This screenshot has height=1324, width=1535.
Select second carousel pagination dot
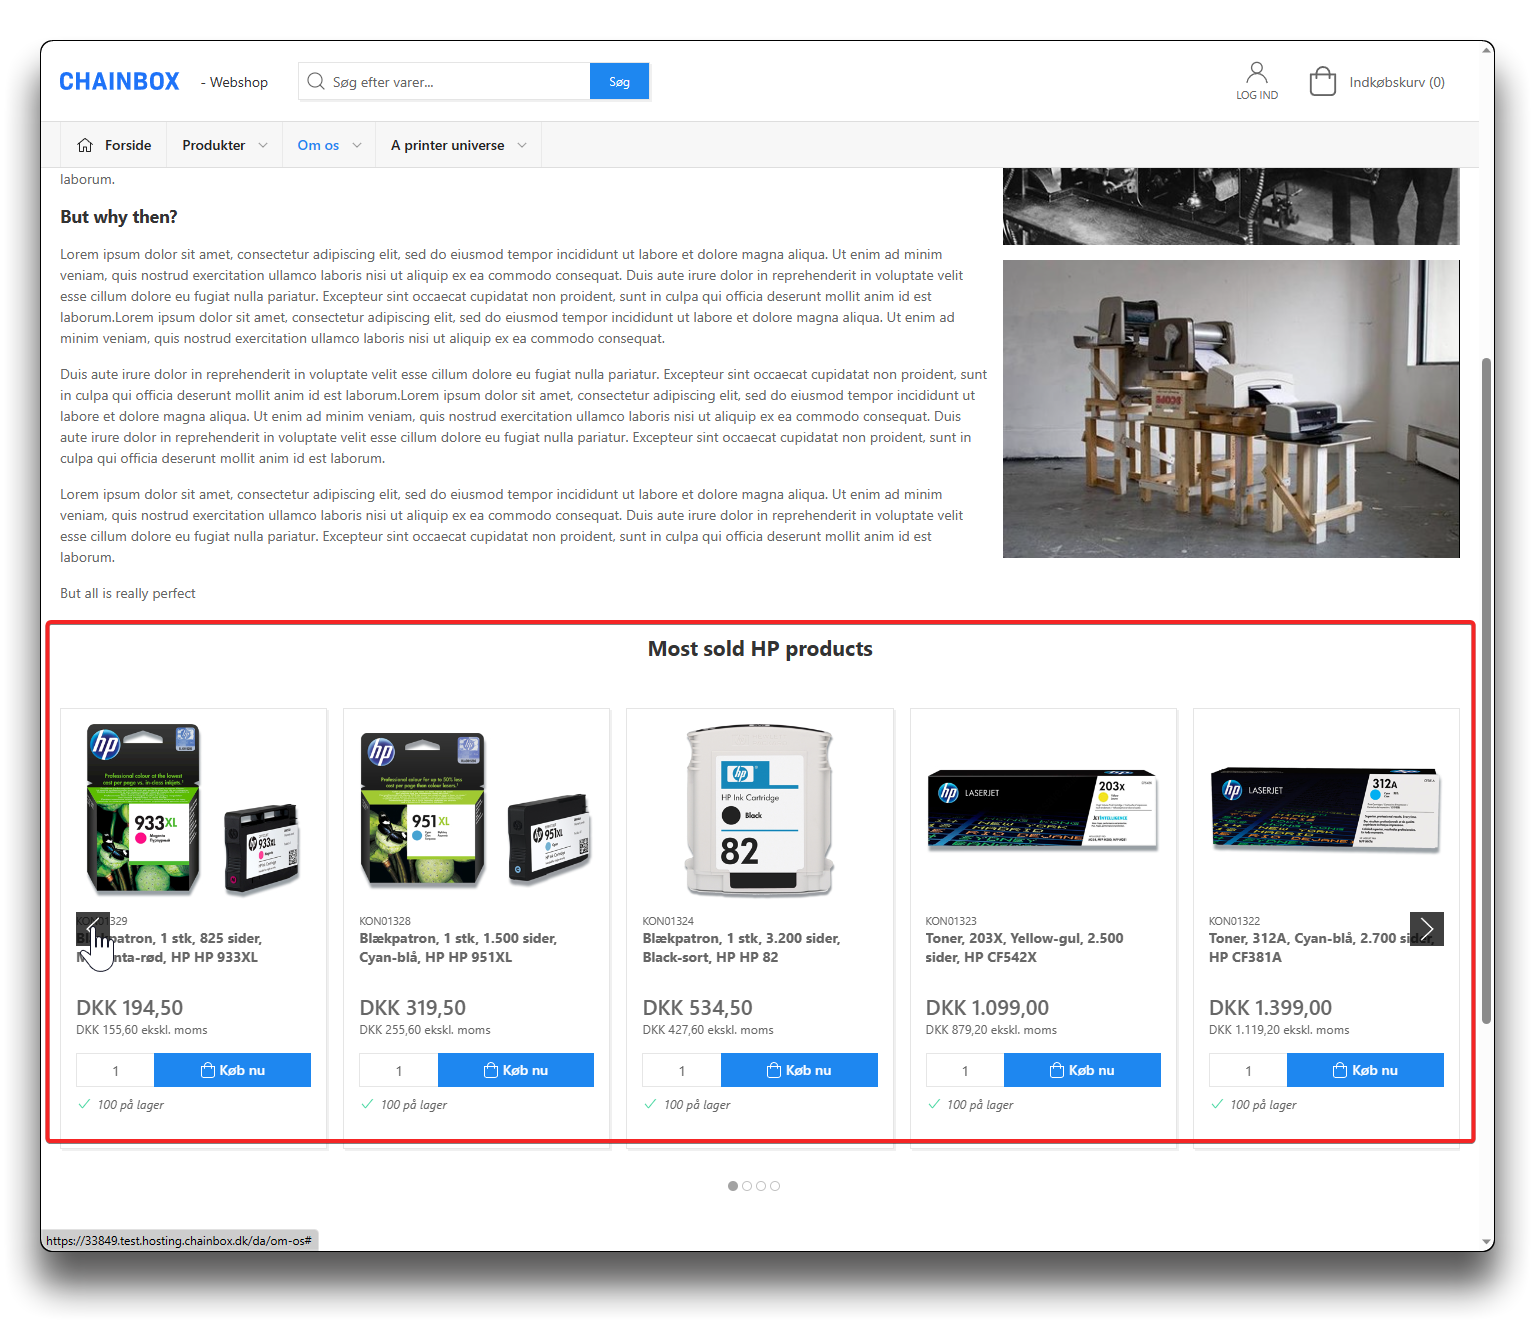coord(747,1186)
